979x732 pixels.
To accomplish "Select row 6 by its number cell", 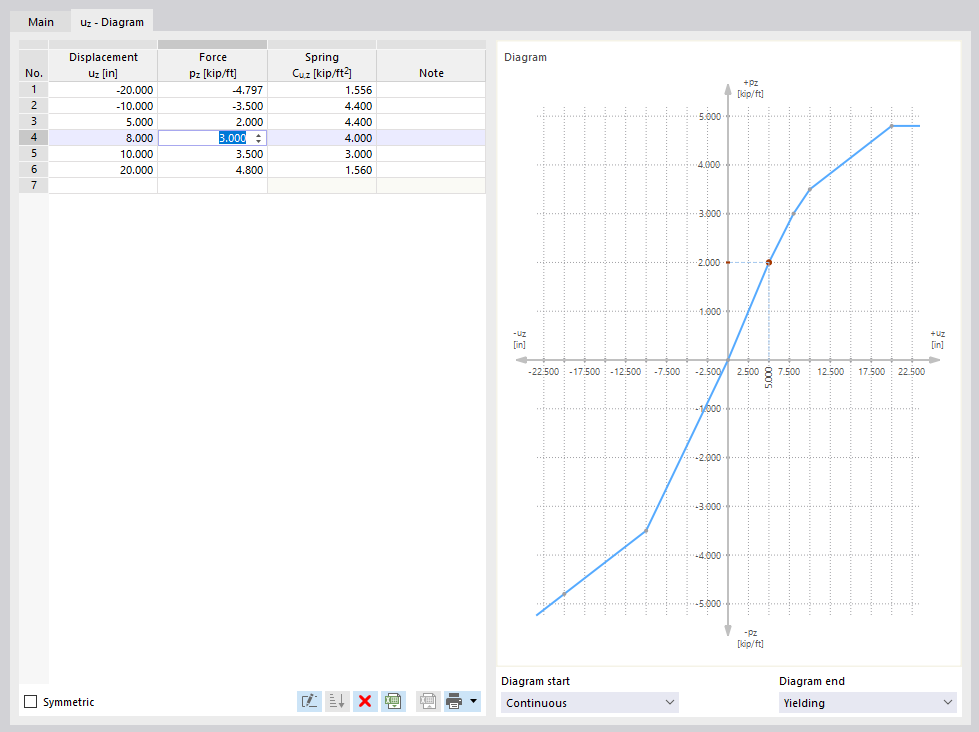I will pos(33,169).
